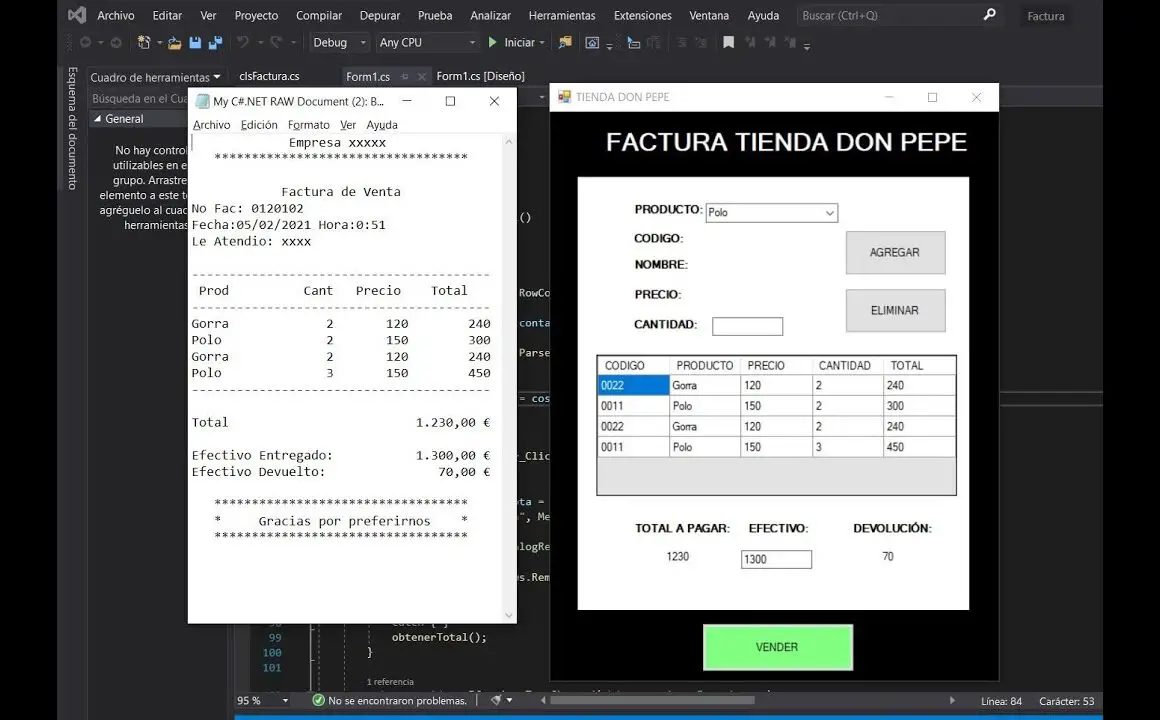This screenshot has height=720, width=1160.
Task: Open the PRODUCTO combo box showing Polo
Action: (772, 212)
